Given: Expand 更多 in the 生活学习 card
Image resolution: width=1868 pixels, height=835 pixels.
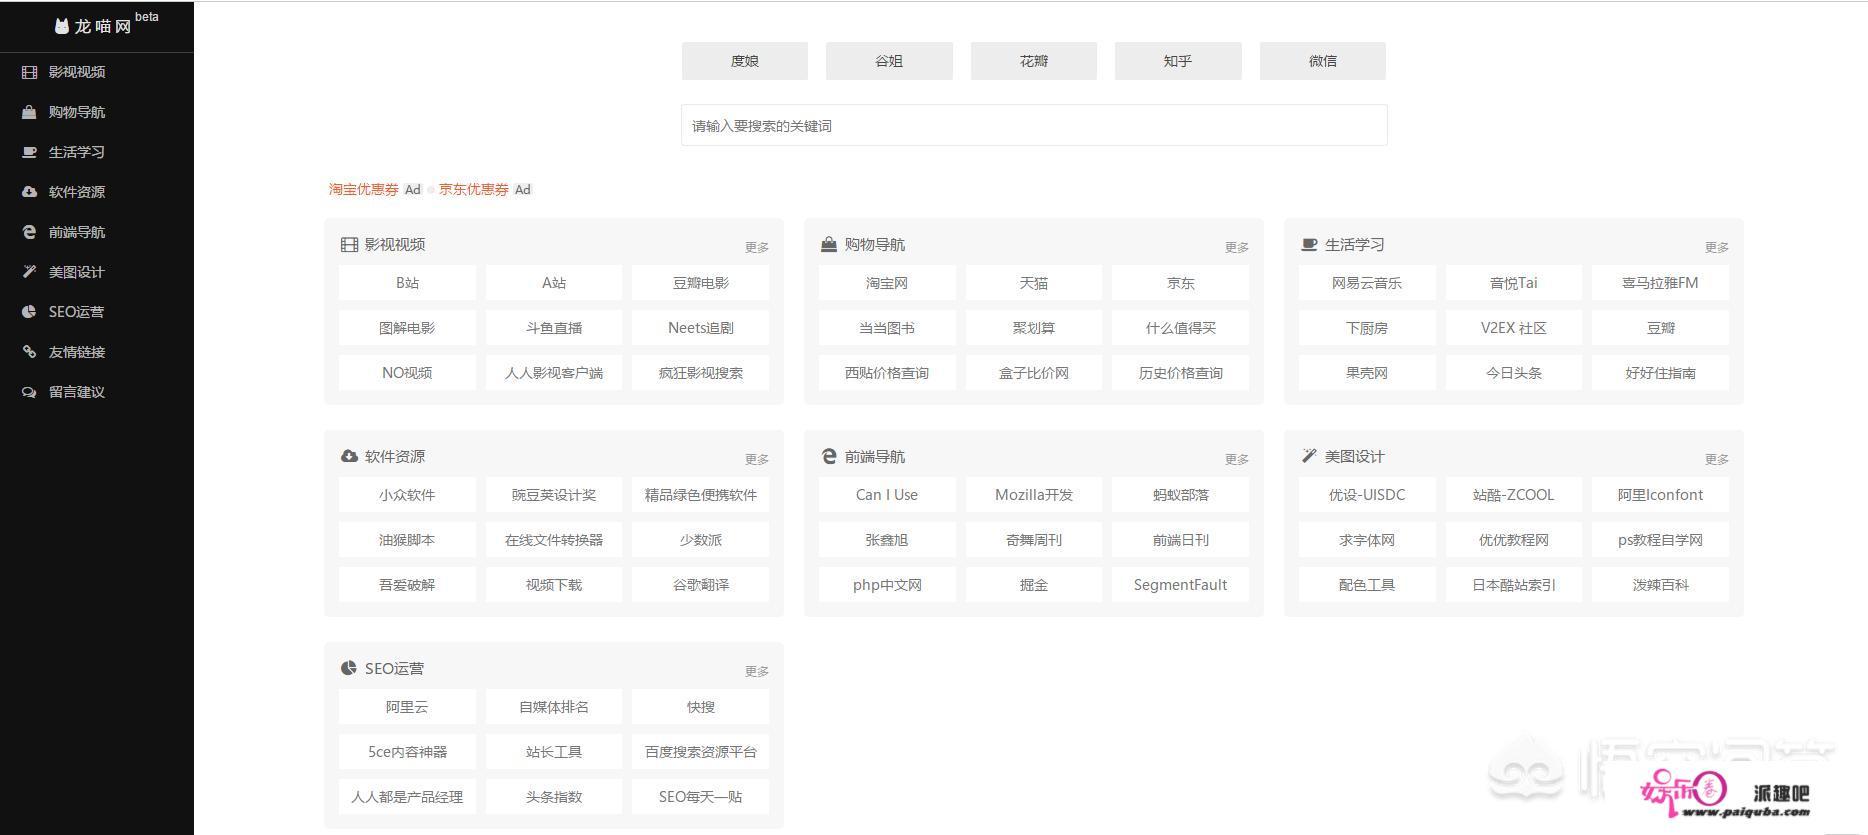Looking at the screenshot, I should [1717, 247].
